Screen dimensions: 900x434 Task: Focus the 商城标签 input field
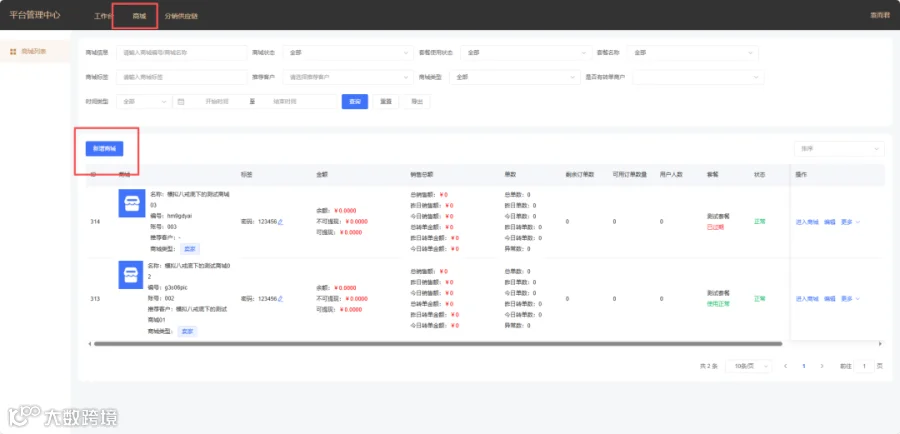[181, 77]
